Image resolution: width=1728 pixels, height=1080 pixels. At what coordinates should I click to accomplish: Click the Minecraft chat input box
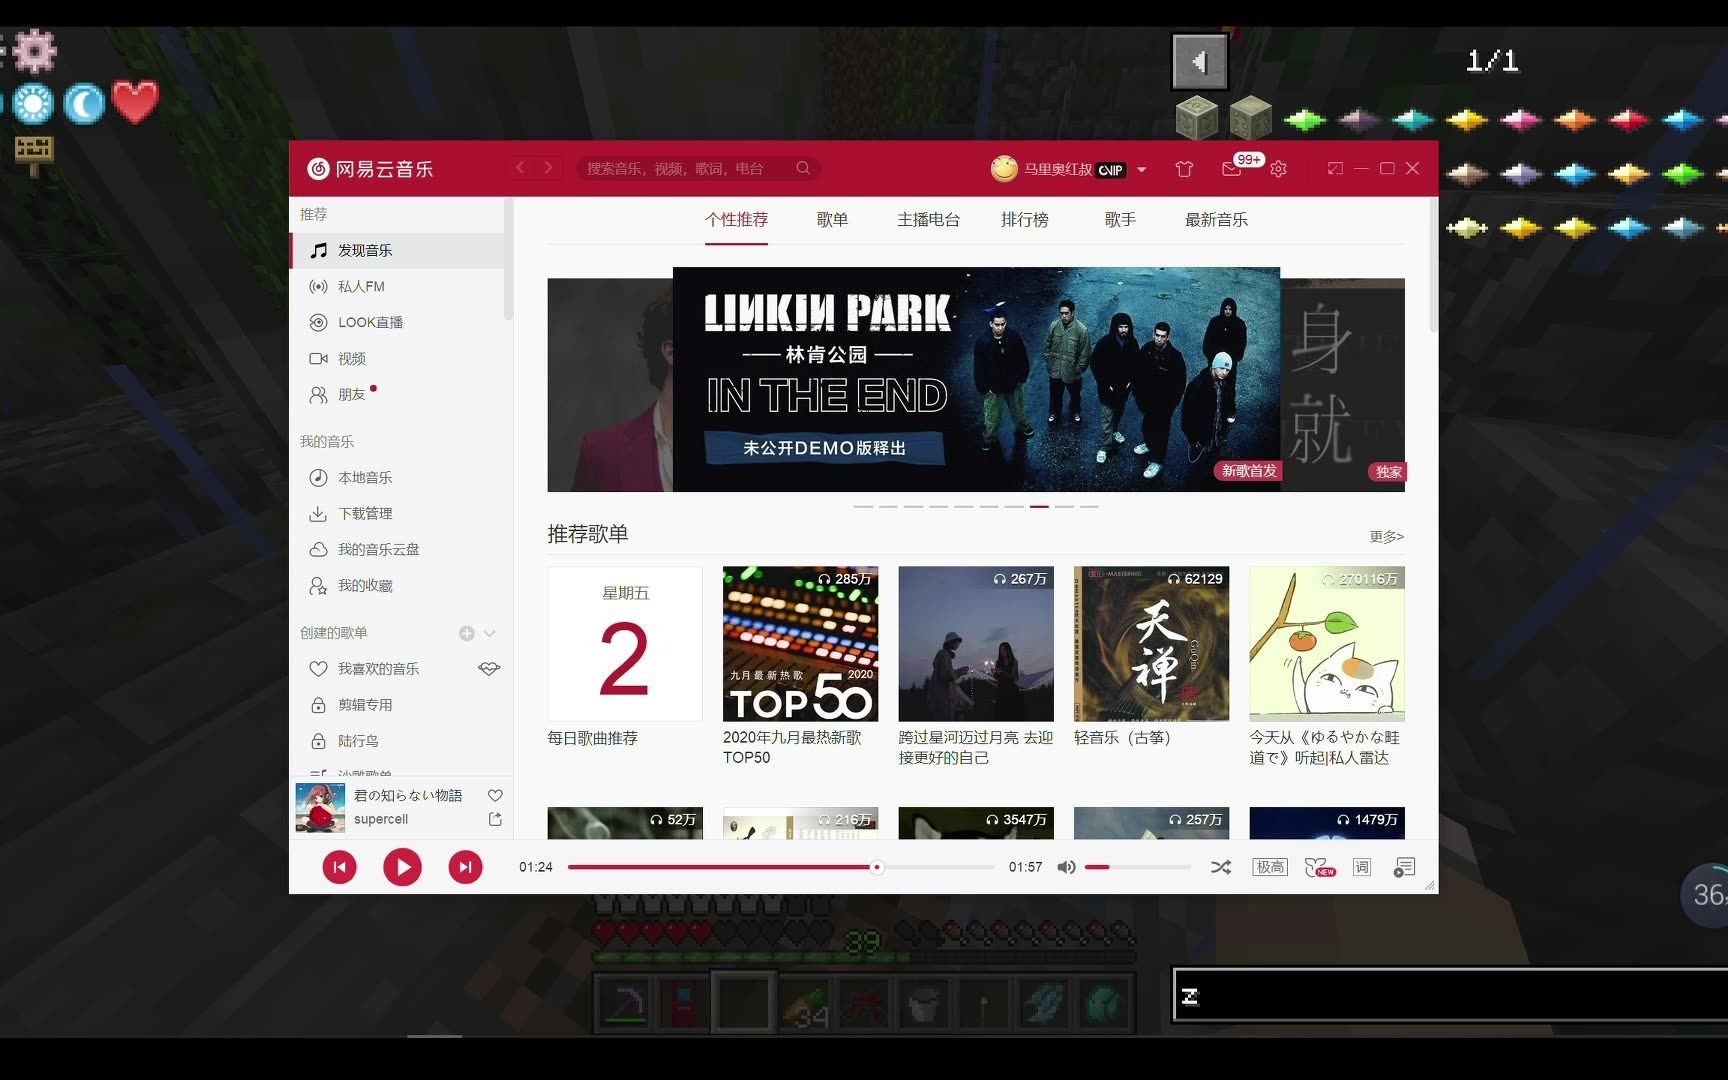(1450, 995)
